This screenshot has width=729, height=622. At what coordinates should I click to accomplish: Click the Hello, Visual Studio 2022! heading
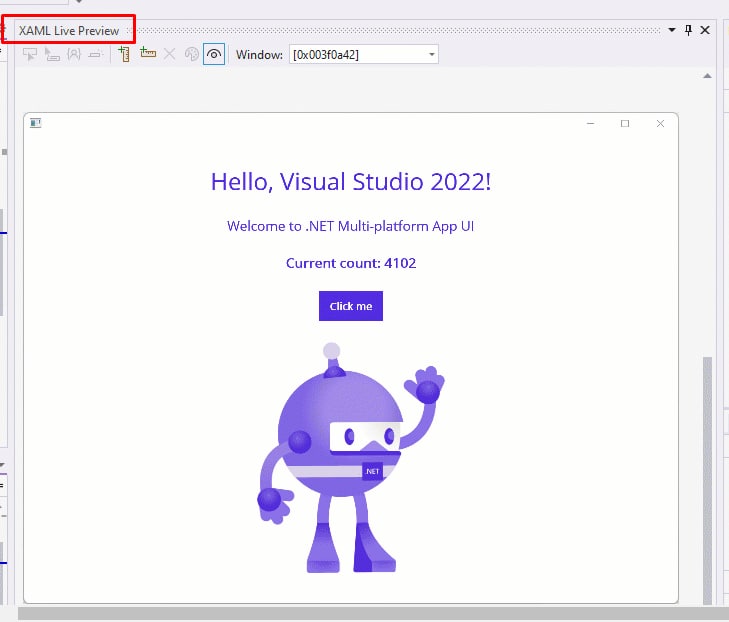(351, 182)
